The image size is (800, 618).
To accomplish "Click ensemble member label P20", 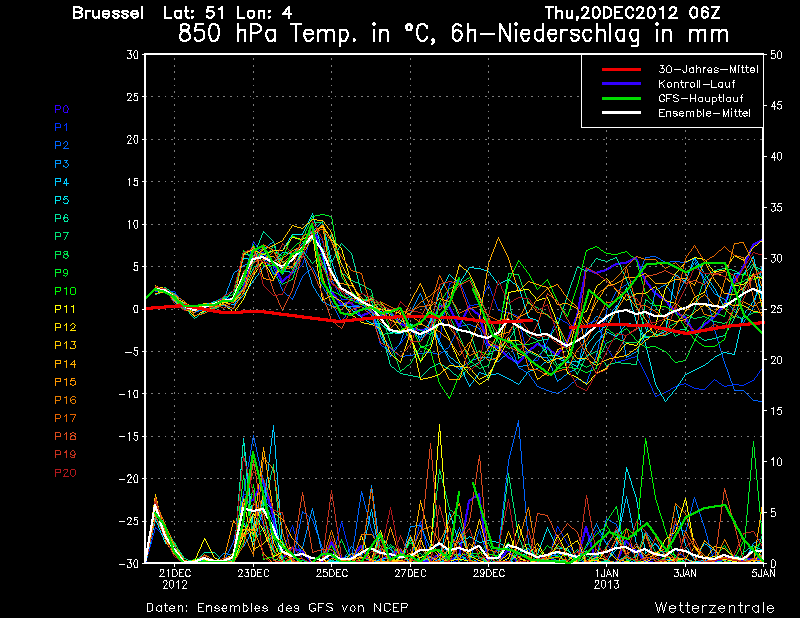I will [65, 472].
